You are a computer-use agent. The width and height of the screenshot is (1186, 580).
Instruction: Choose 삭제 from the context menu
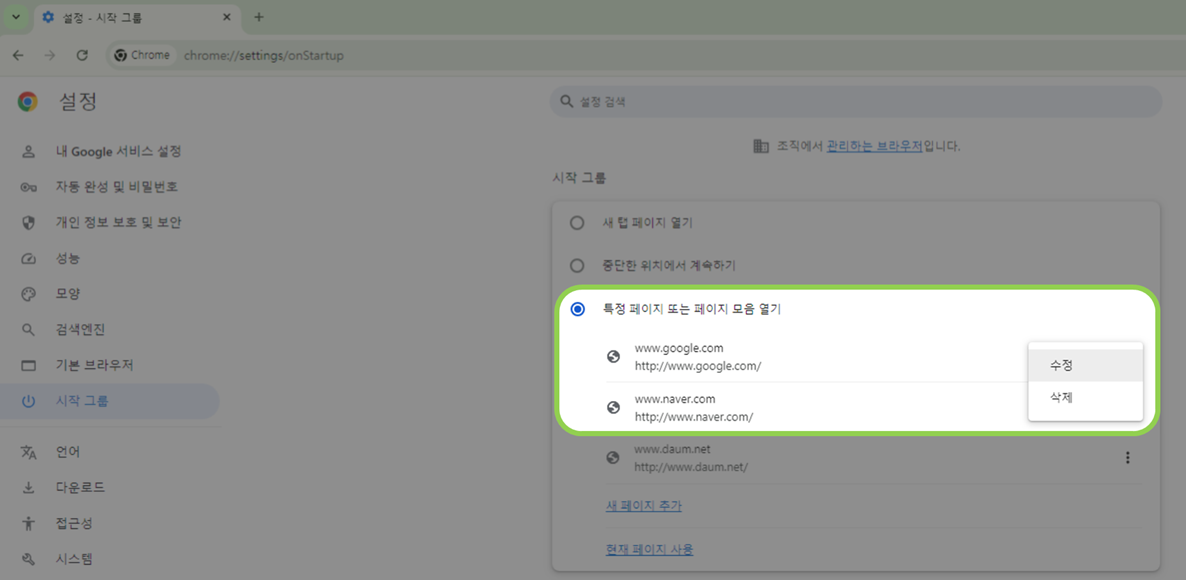(1061, 397)
